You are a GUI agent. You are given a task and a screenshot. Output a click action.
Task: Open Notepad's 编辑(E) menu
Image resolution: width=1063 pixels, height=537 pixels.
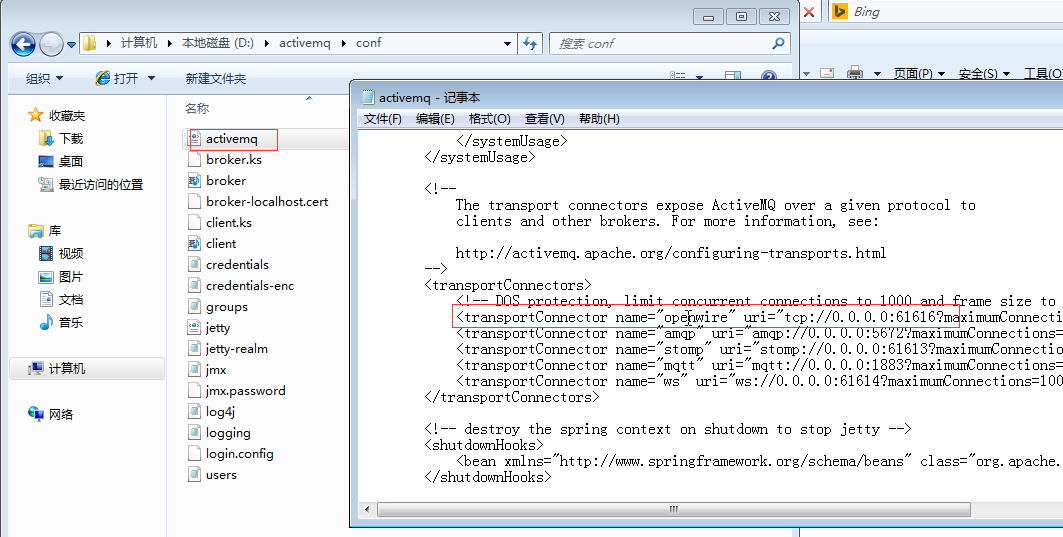point(435,119)
